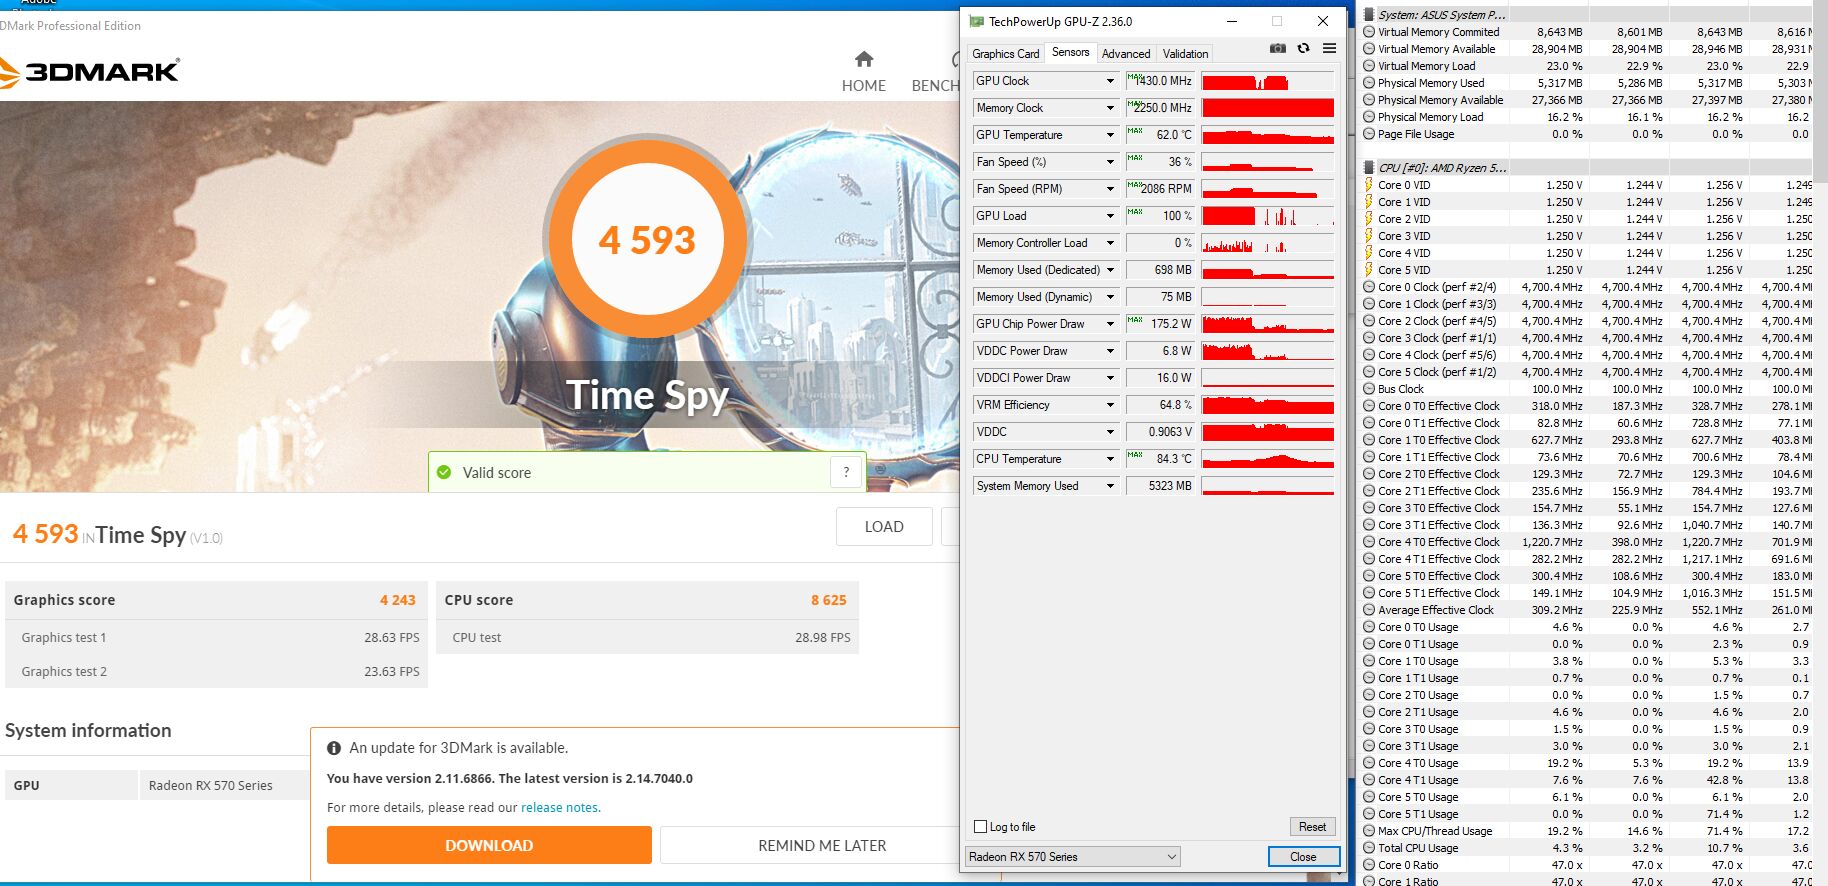Switch to the Graphics Card tab
This screenshot has height=886, width=1828.
coord(1005,54)
